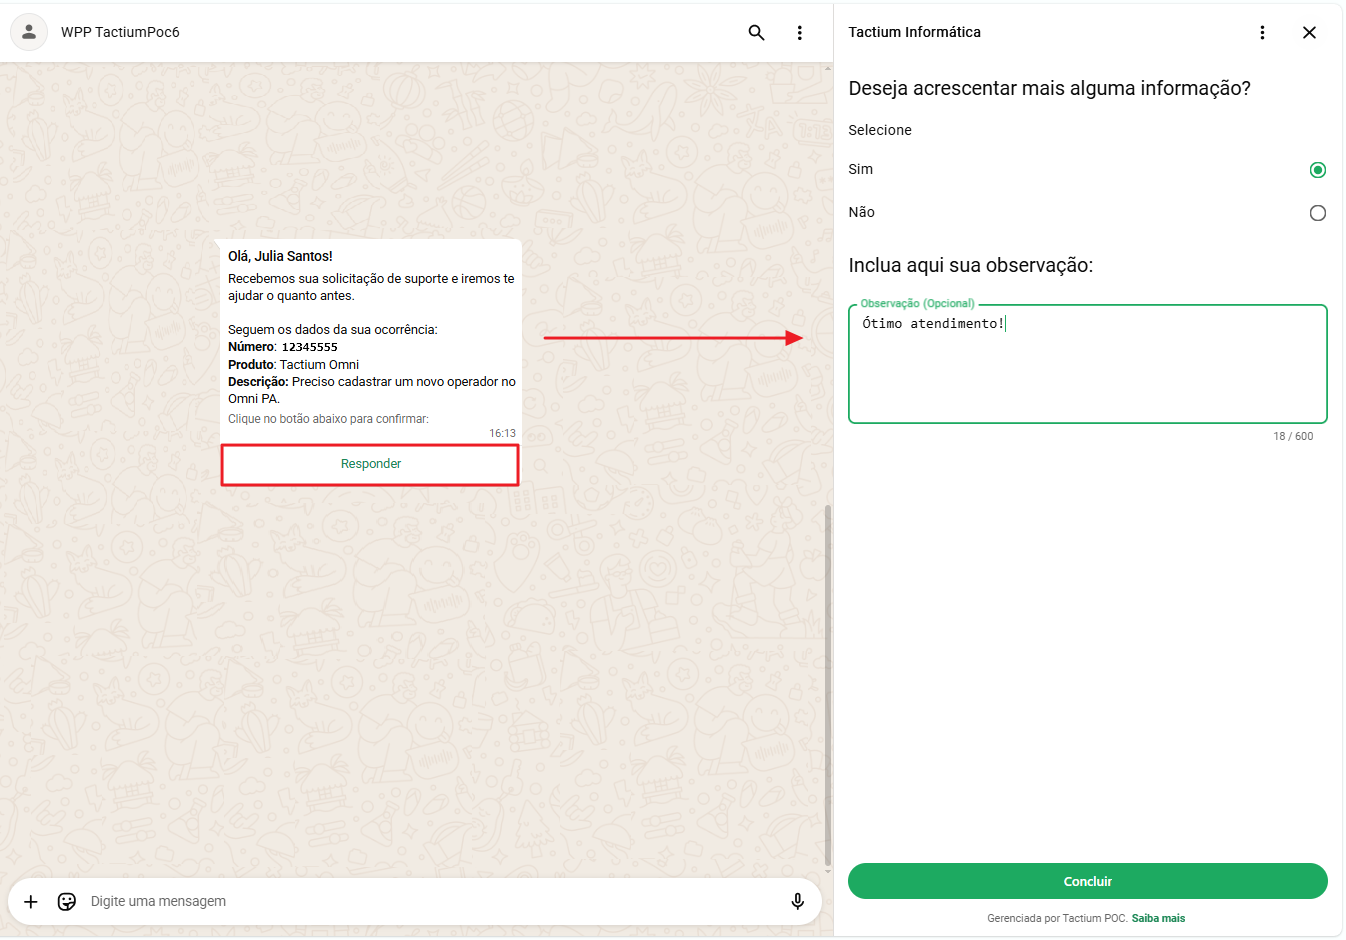Click the Sim option label
Viewport: 1346px width, 940px height.
click(x=861, y=169)
